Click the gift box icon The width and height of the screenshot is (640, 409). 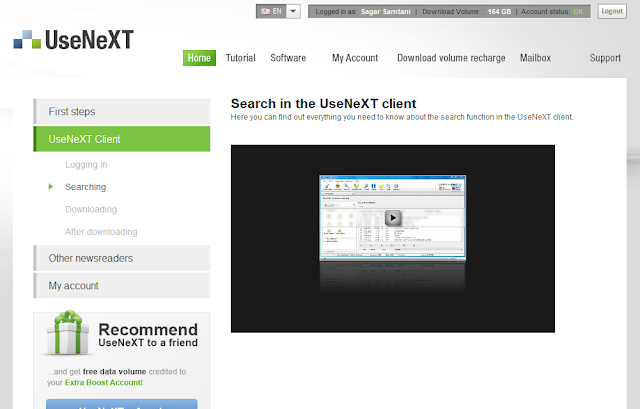[x=68, y=333]
